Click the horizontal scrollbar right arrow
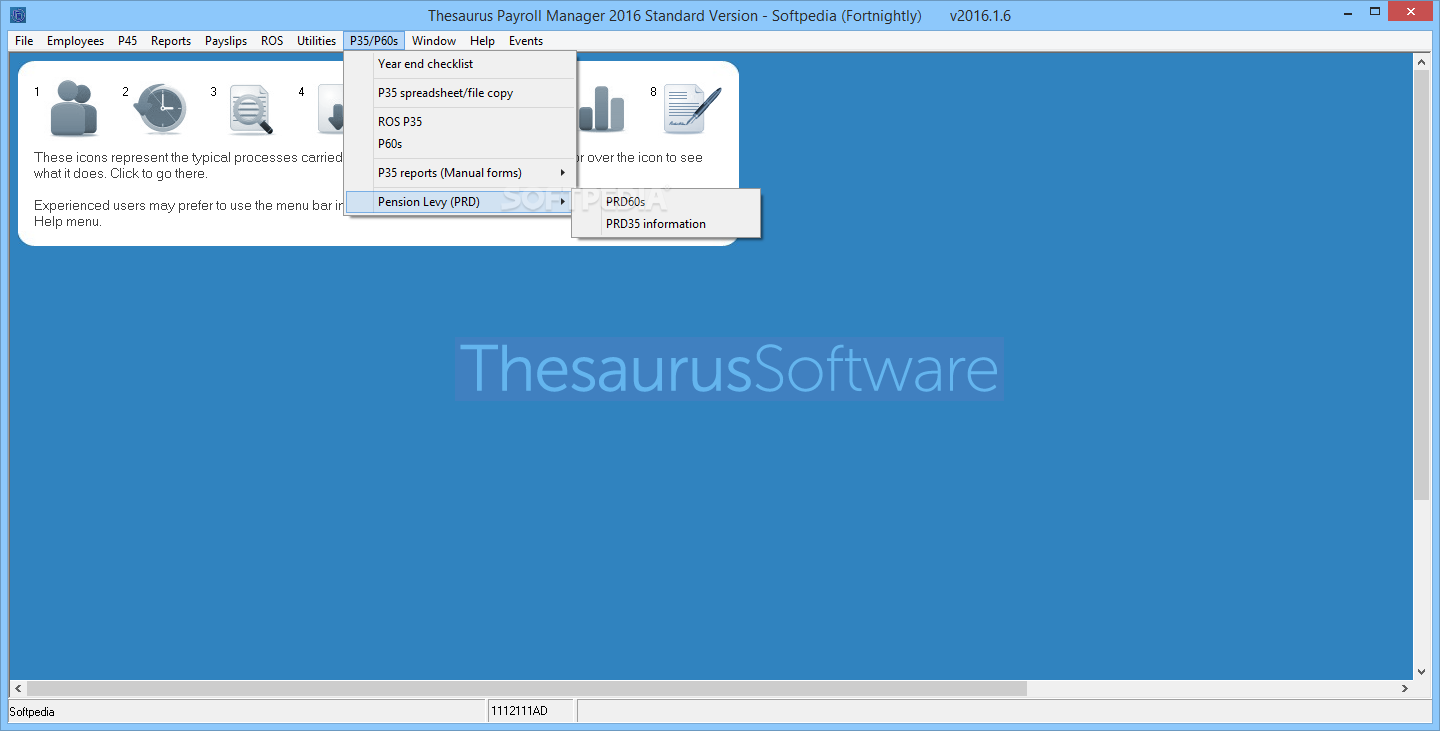 [x=1404, y=689]
